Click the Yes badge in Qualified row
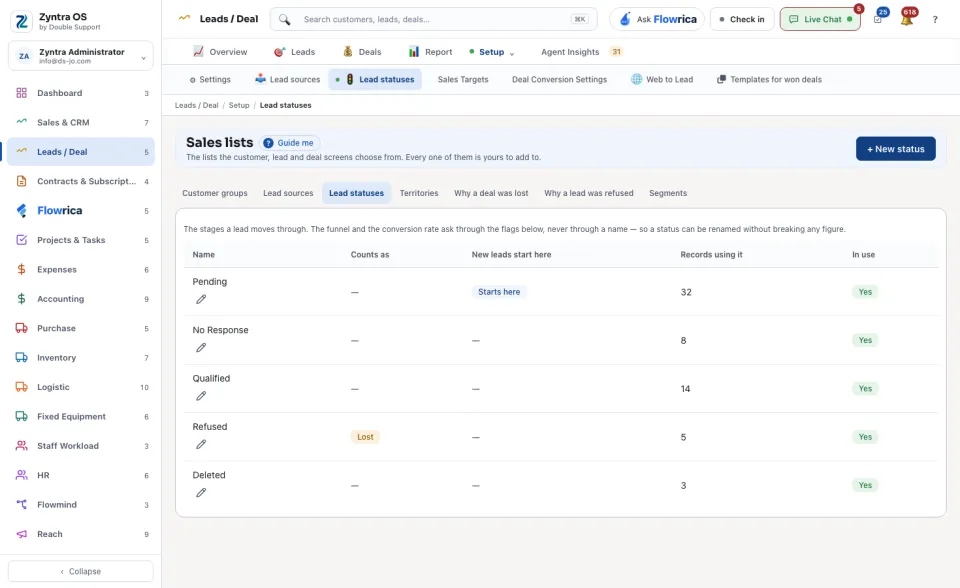960x588 pixels. (864, 388)
